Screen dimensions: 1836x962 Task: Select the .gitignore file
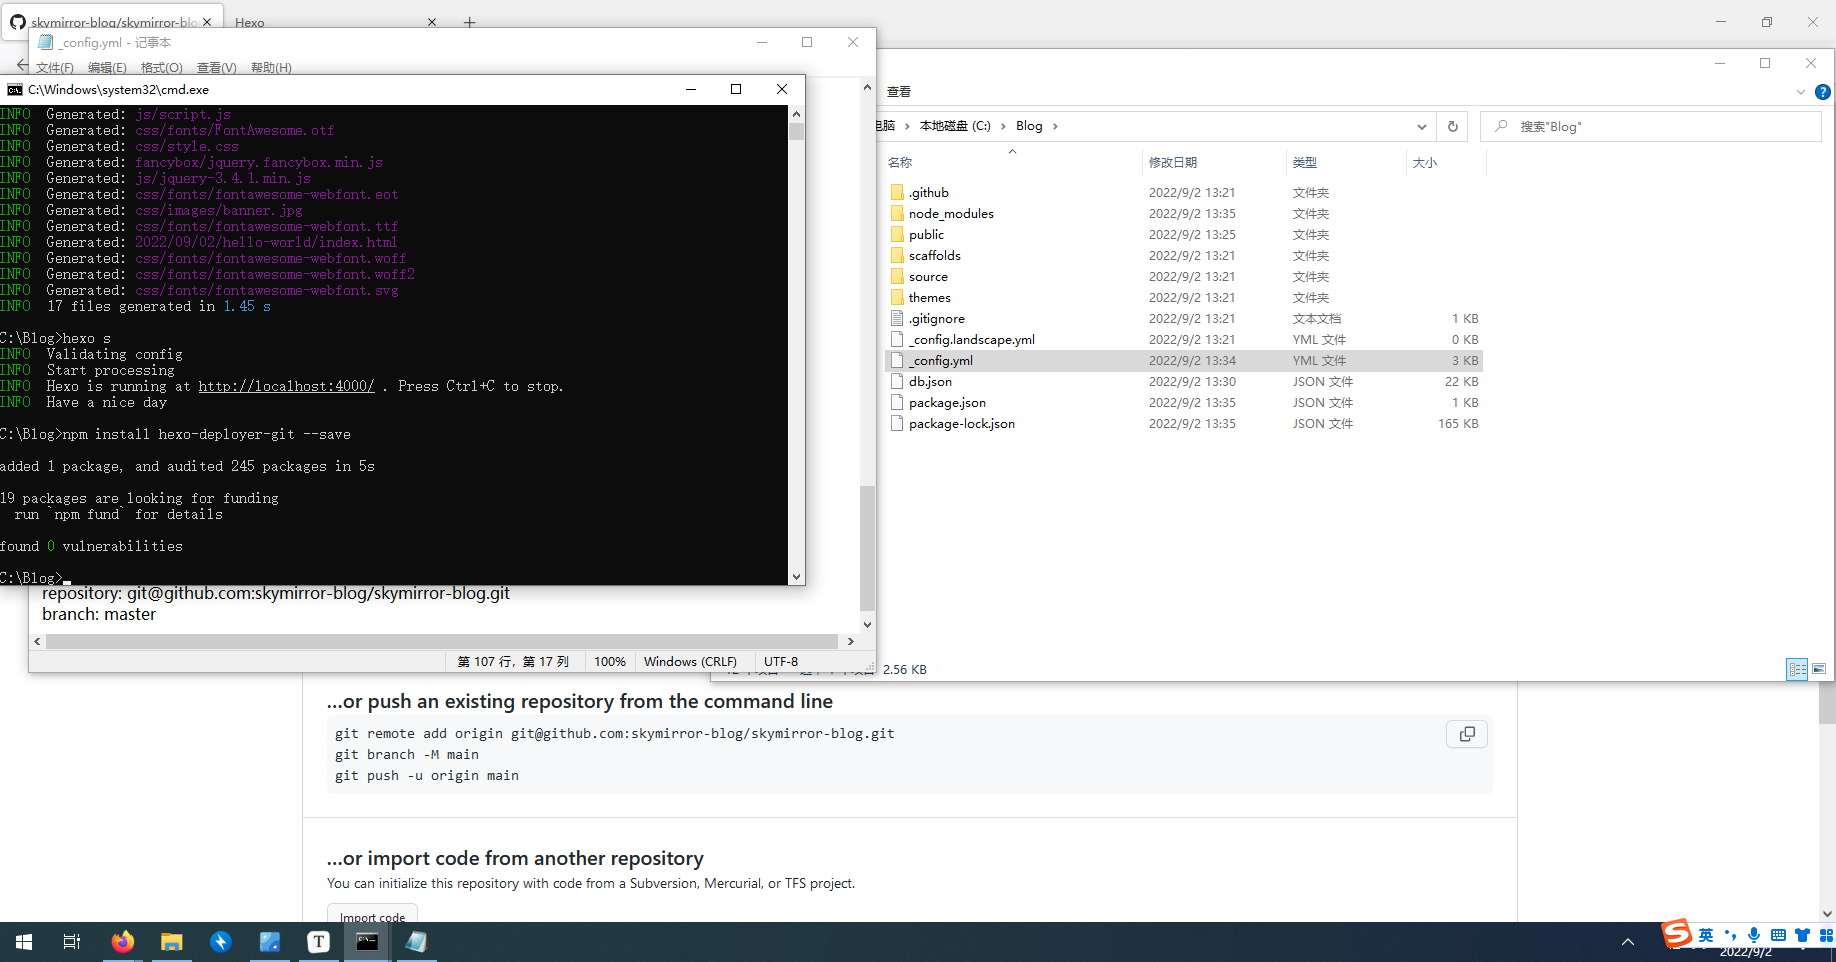click(x=1183, y=318)
